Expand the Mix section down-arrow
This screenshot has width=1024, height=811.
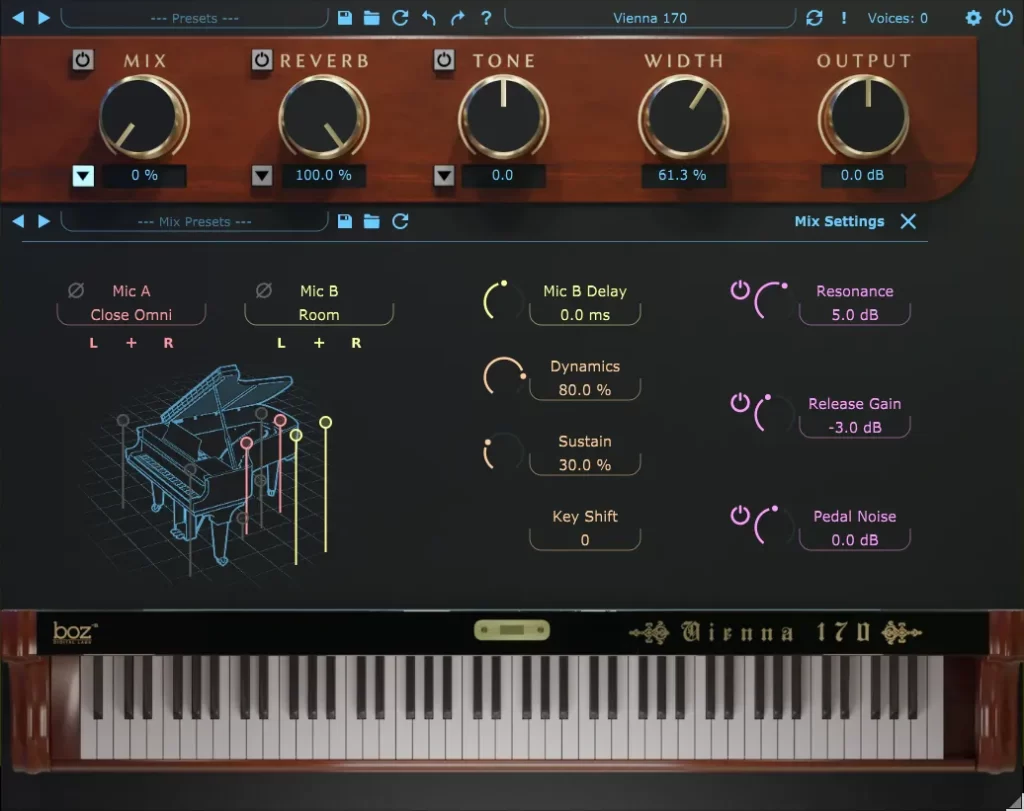click(83, 176)
